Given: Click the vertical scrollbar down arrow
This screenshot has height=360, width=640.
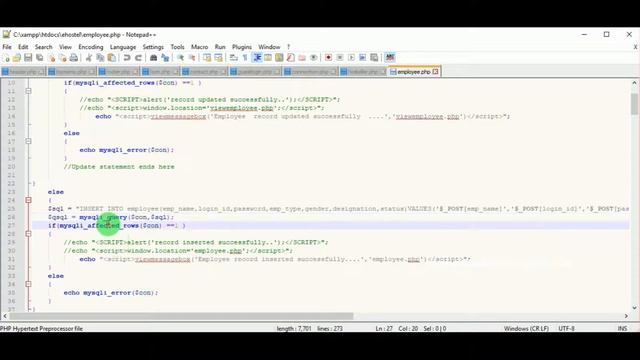Looking at the screenshot, I should [634, 308].
